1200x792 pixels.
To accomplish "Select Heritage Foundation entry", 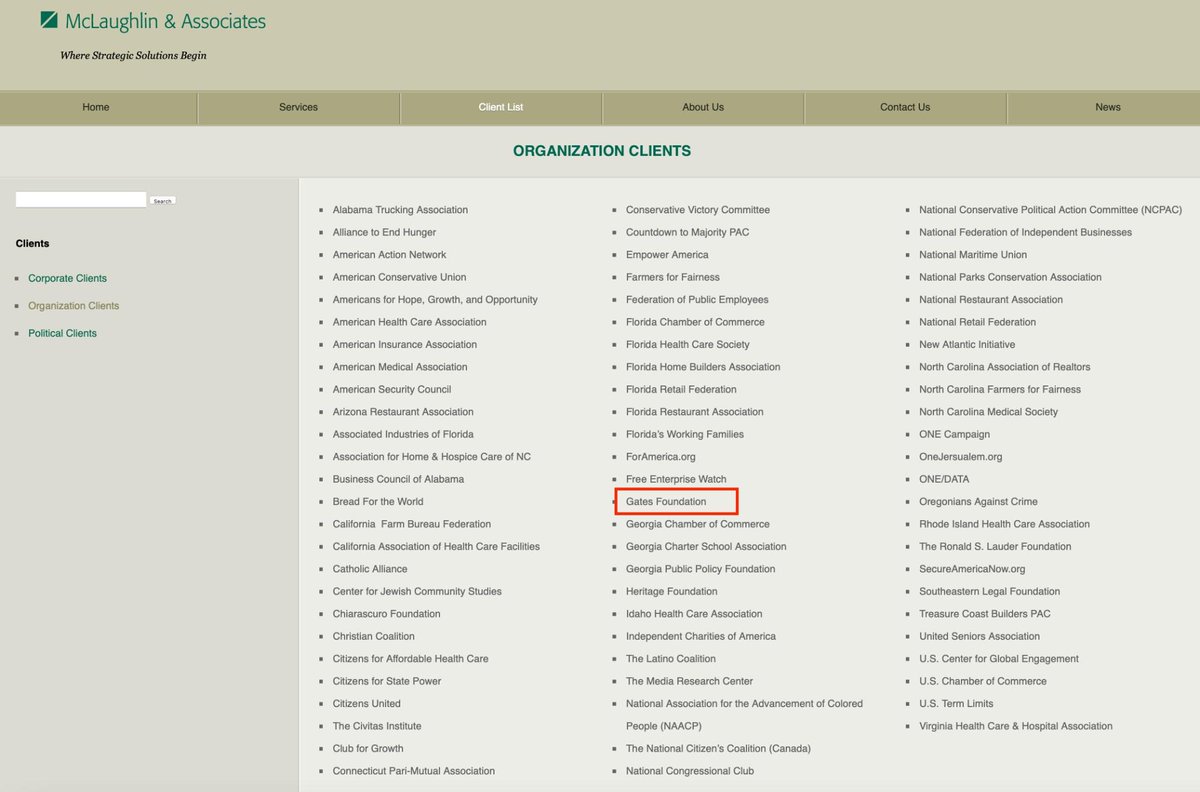I will click(672, 591).
